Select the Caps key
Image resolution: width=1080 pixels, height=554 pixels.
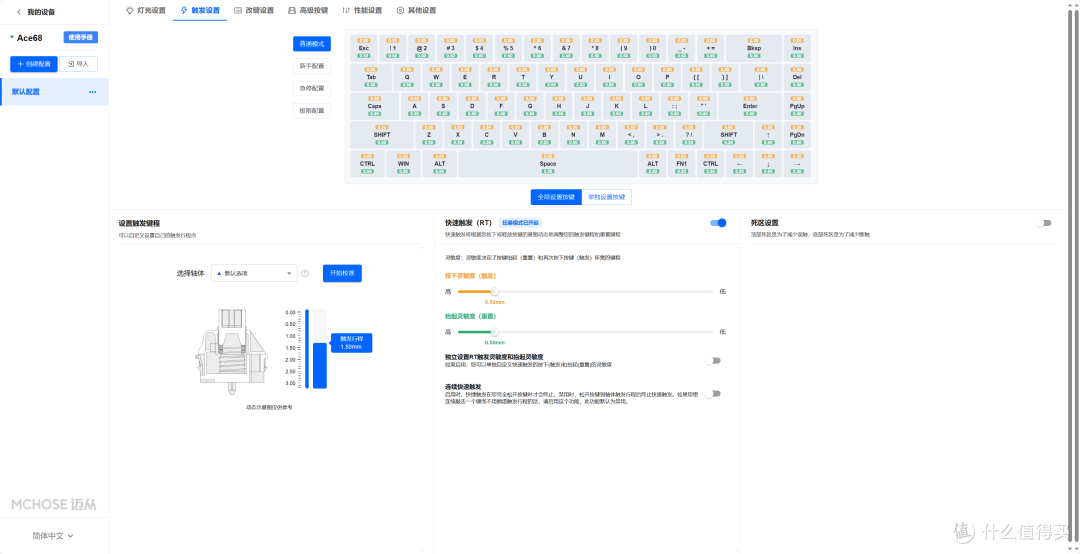[x=375, y=106]
